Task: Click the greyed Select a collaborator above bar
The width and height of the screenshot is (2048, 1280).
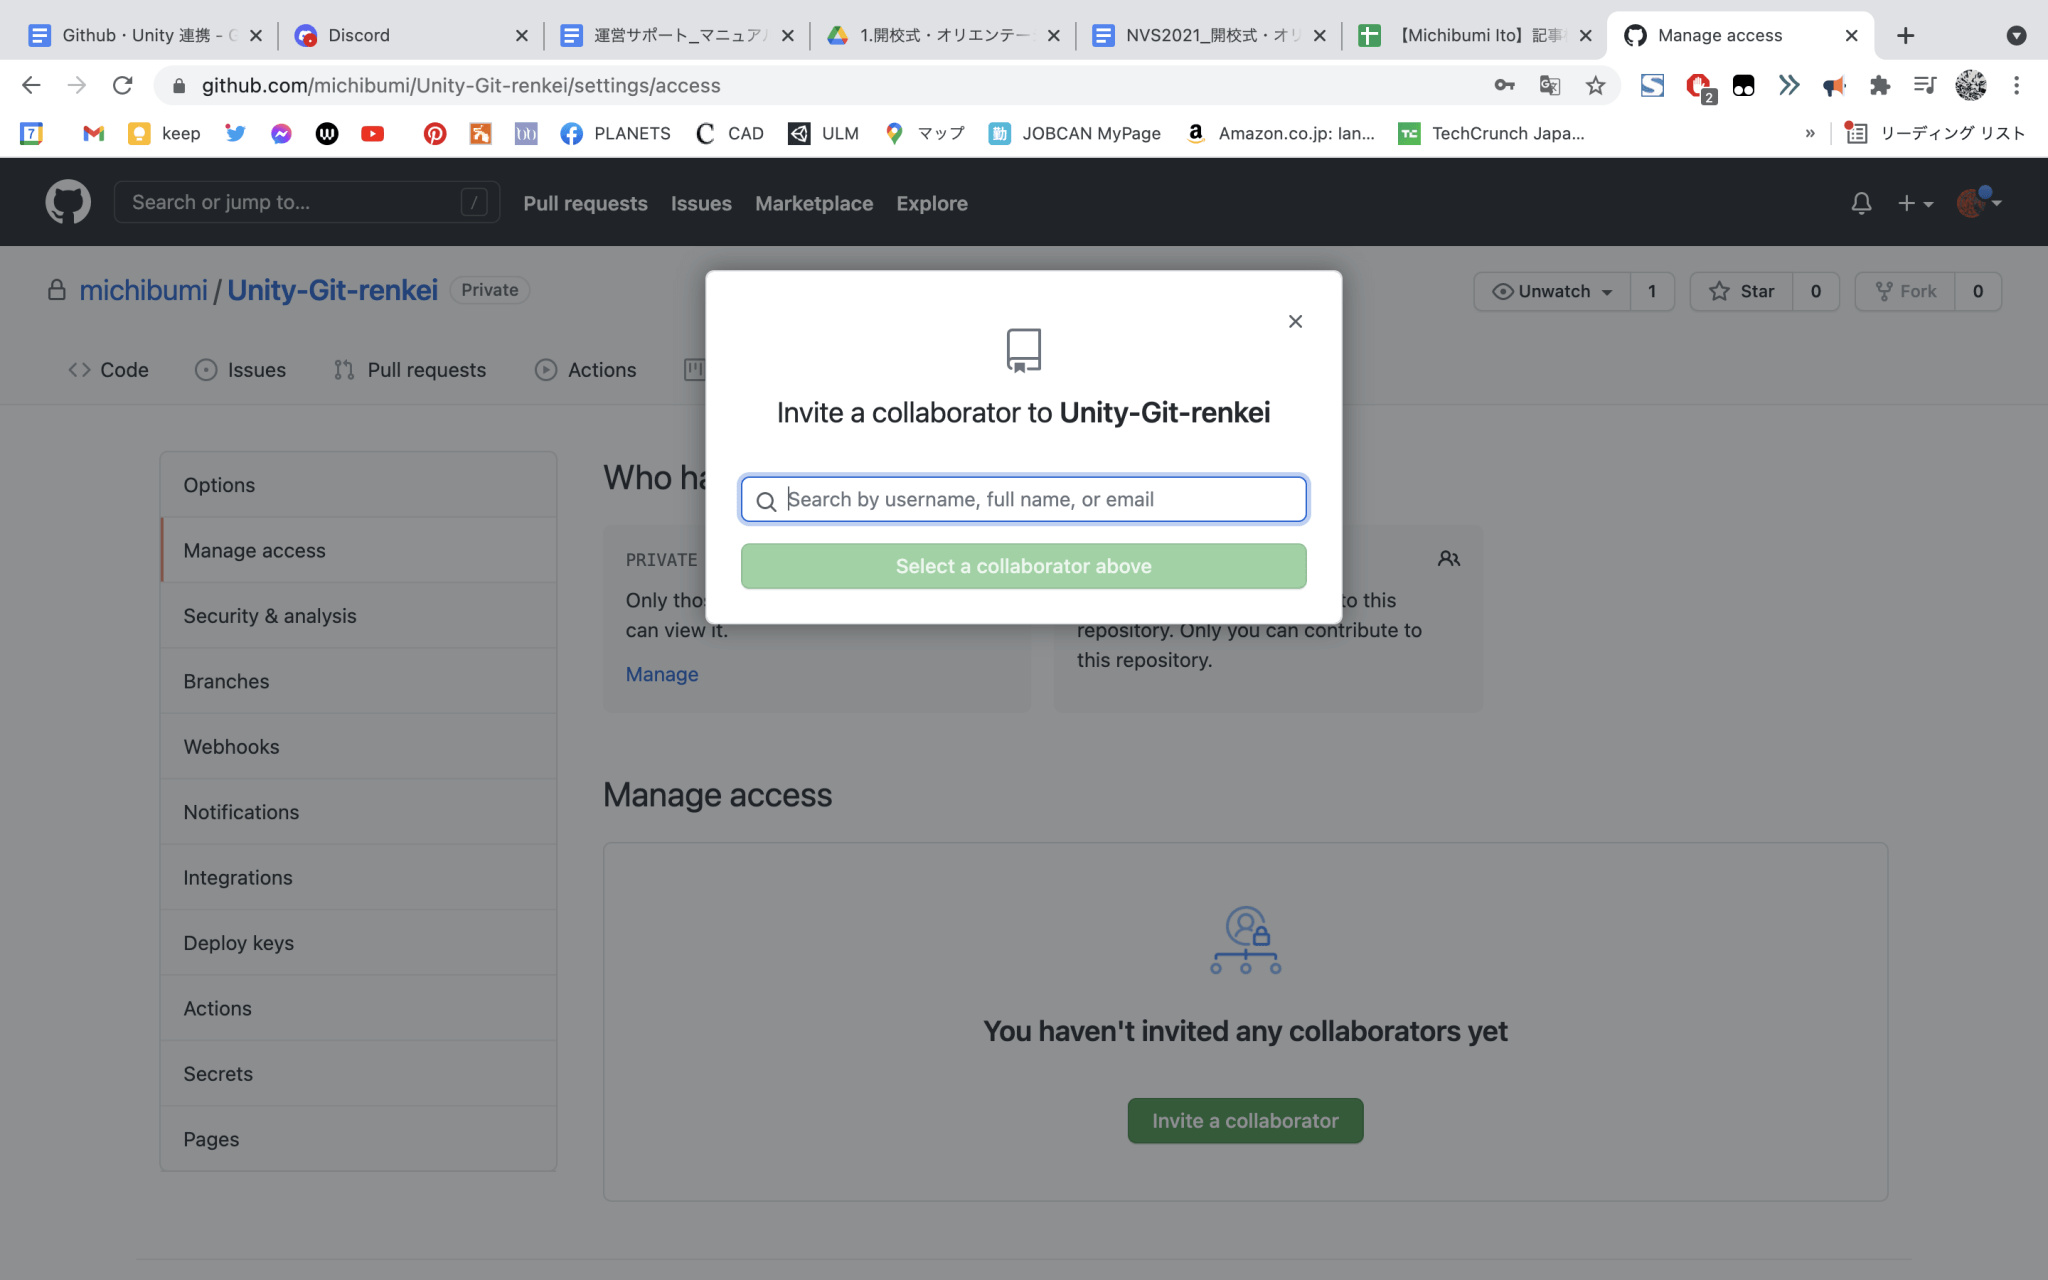Action: [x=1022, y=565]
